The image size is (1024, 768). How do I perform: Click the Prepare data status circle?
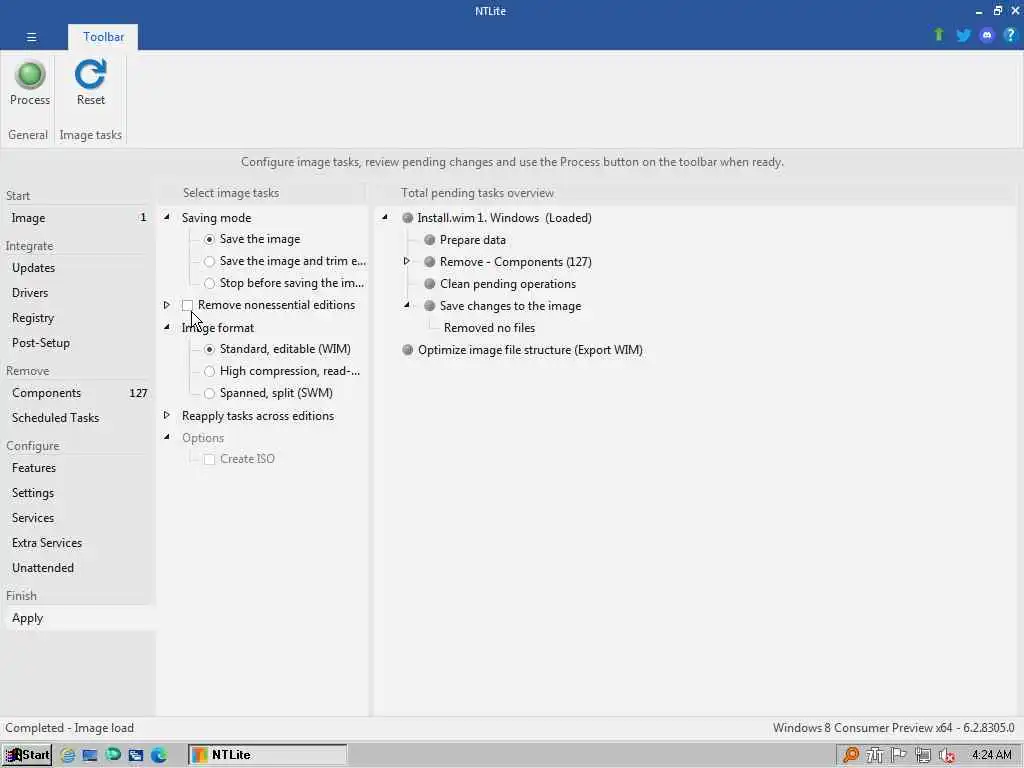[430, 240]
